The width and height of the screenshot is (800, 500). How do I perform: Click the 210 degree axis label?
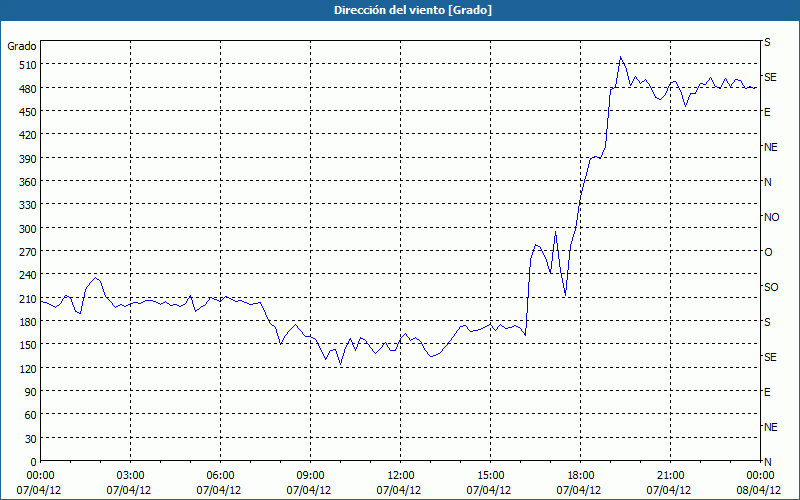click(28, 299)
